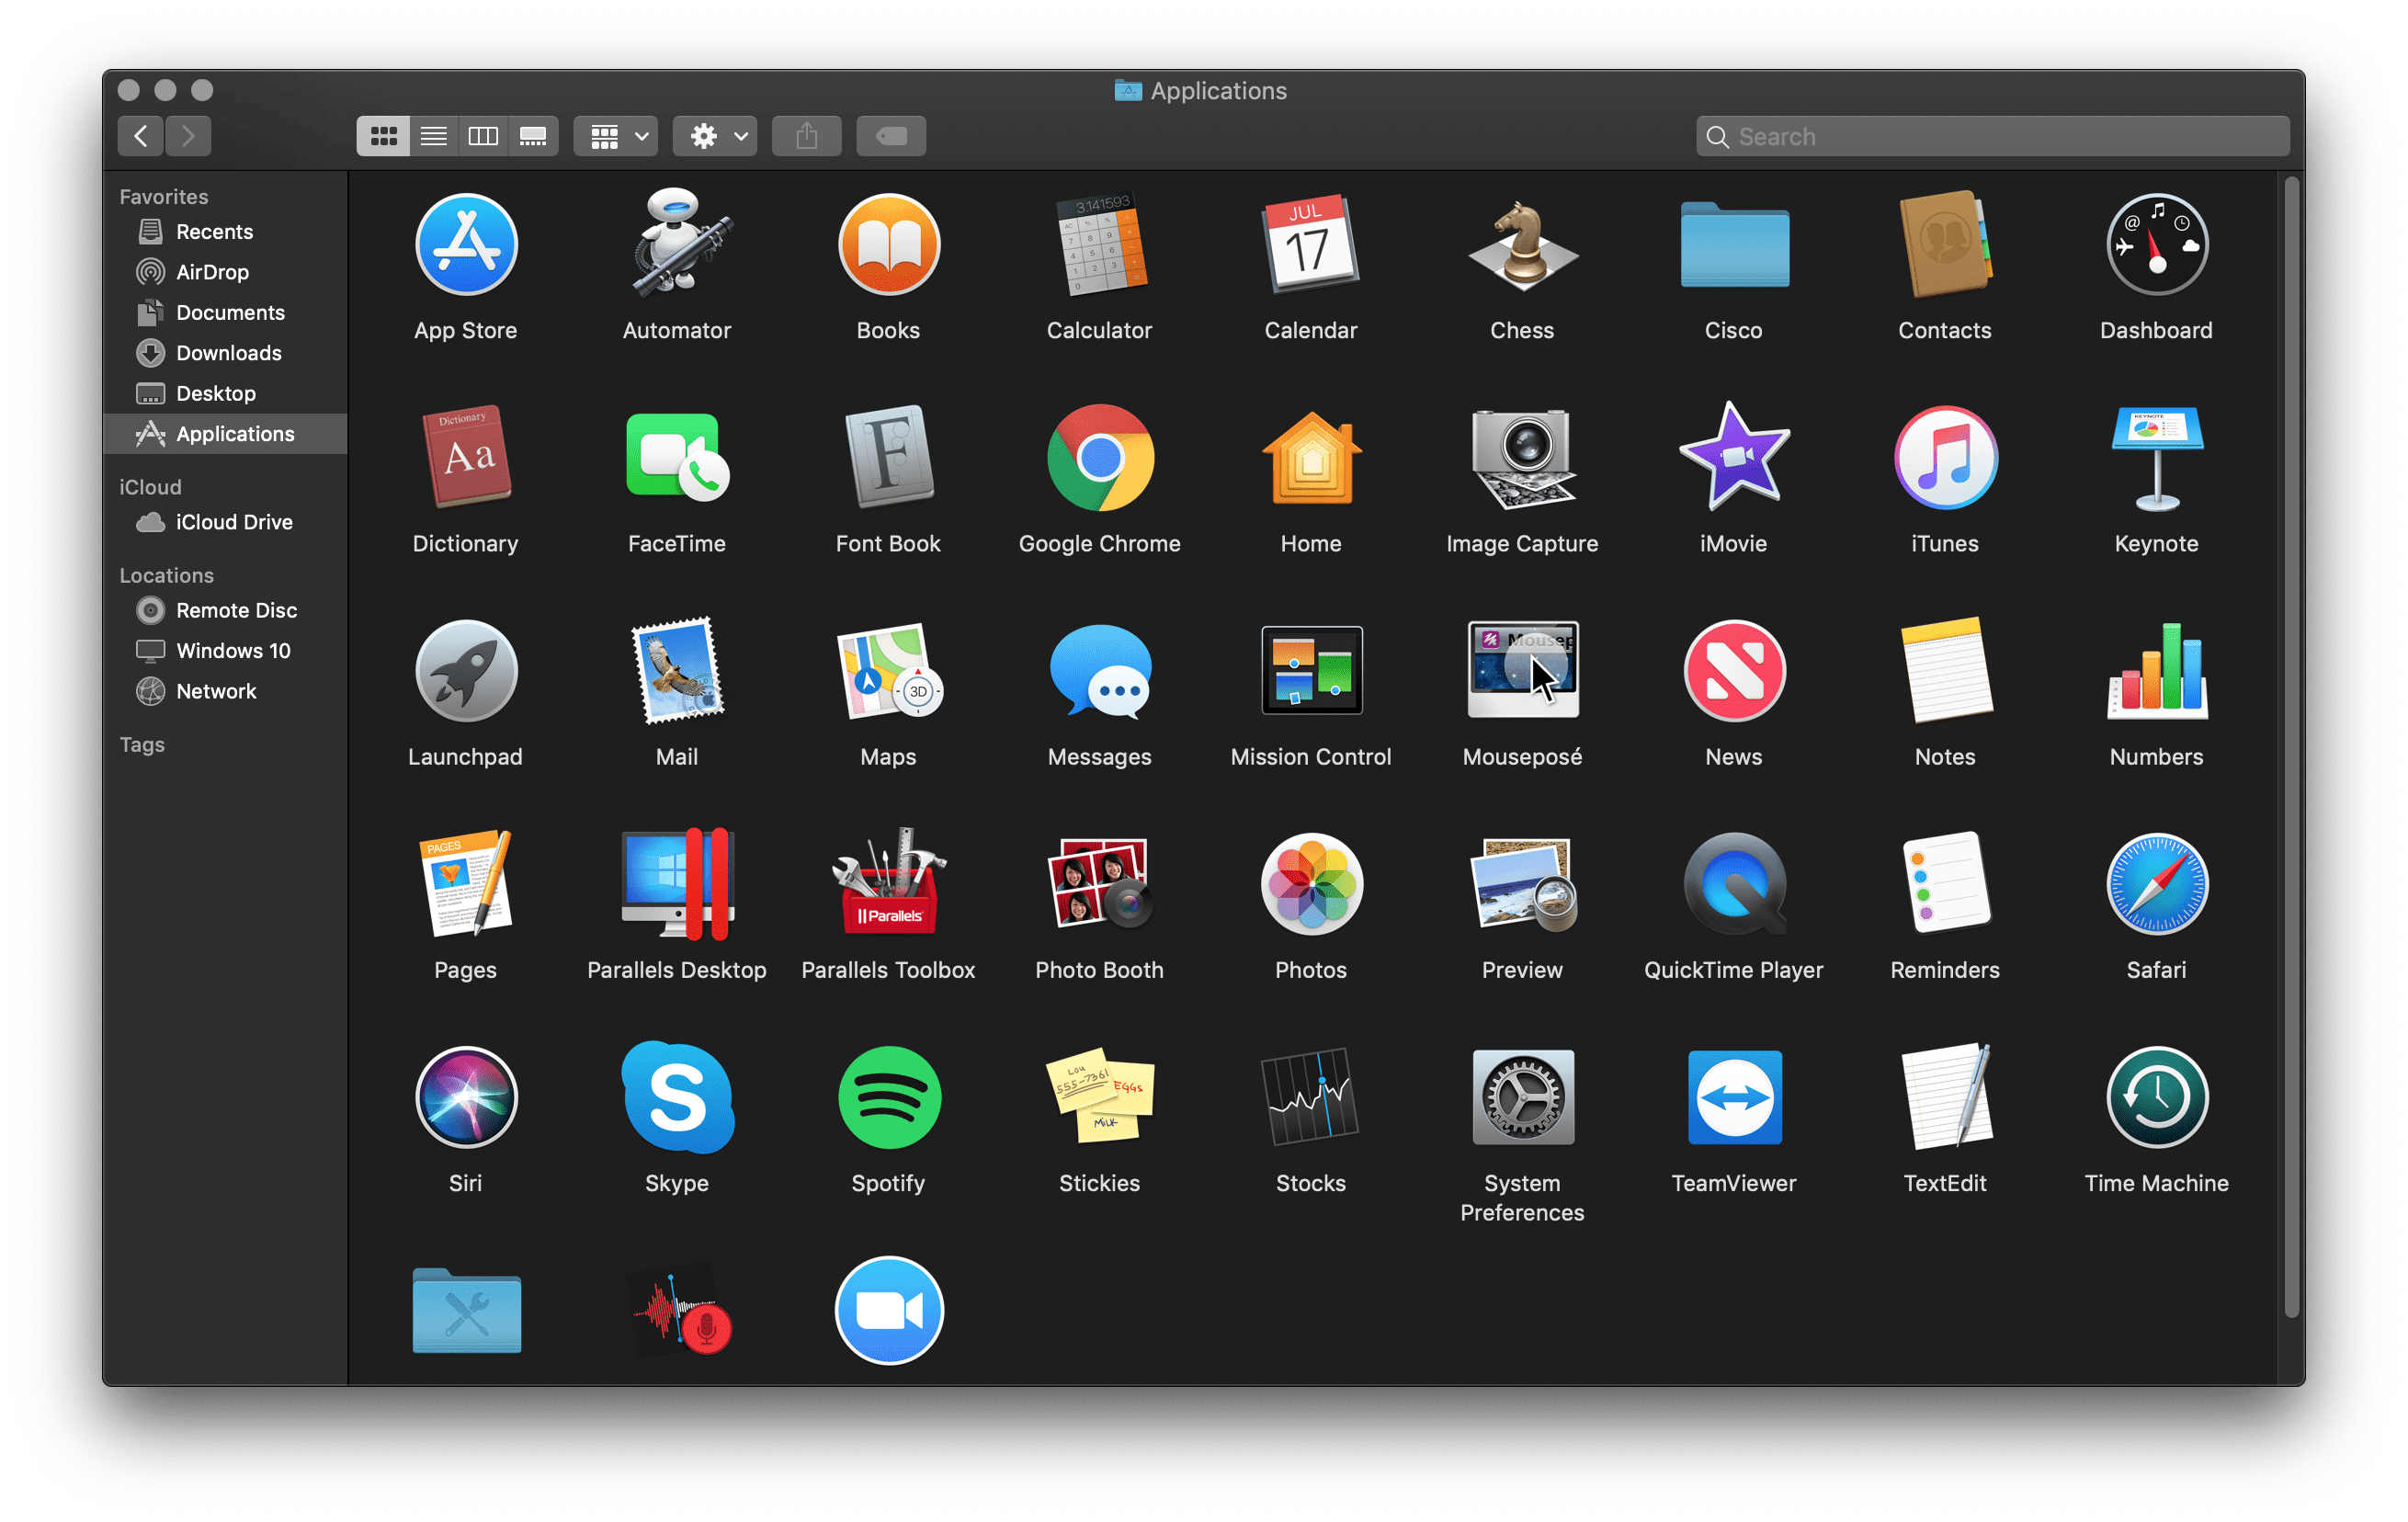Open Spotify
Viewport: 2408px width, 1522px height.
[x=887, y=1098]
